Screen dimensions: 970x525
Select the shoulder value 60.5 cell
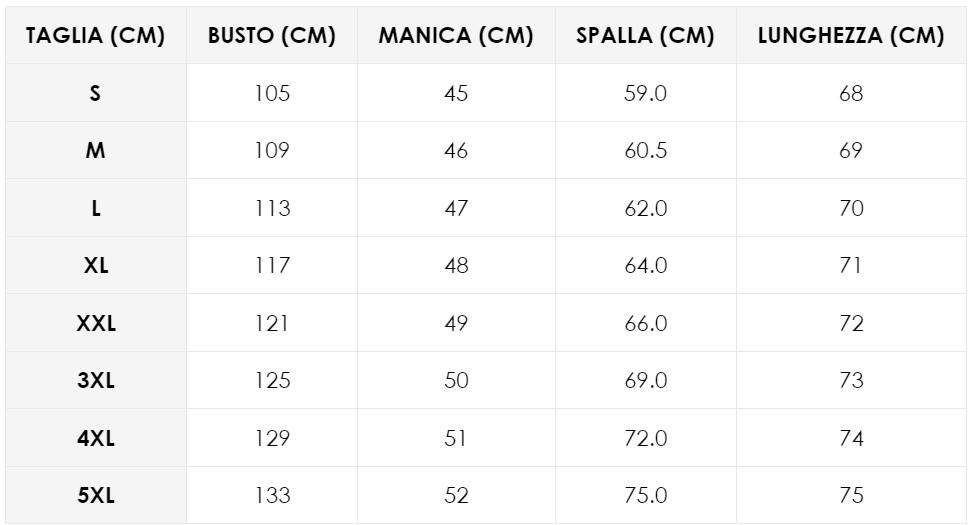[x=645, y=150]
